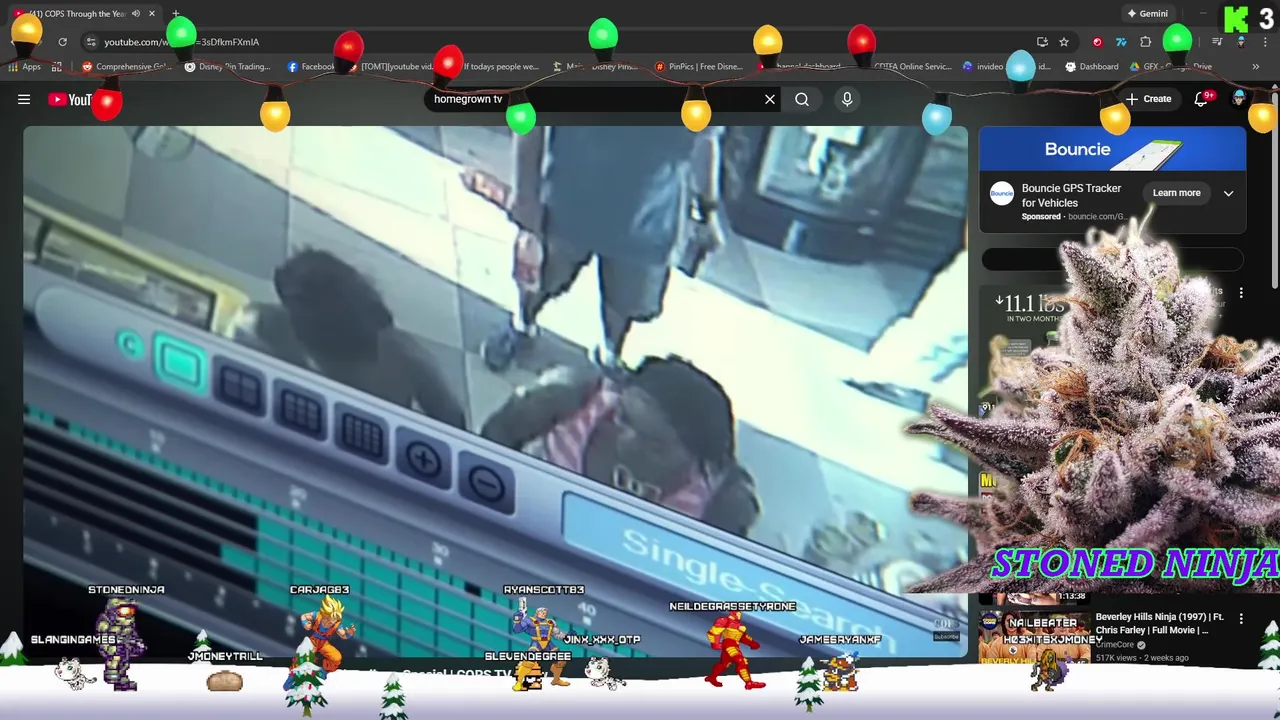Image resolution: width=1280 pixels, height=720 pixels.
Task: Click the youtube.com address bar URL
Action: pyautogui.click(x=181, y=42)
